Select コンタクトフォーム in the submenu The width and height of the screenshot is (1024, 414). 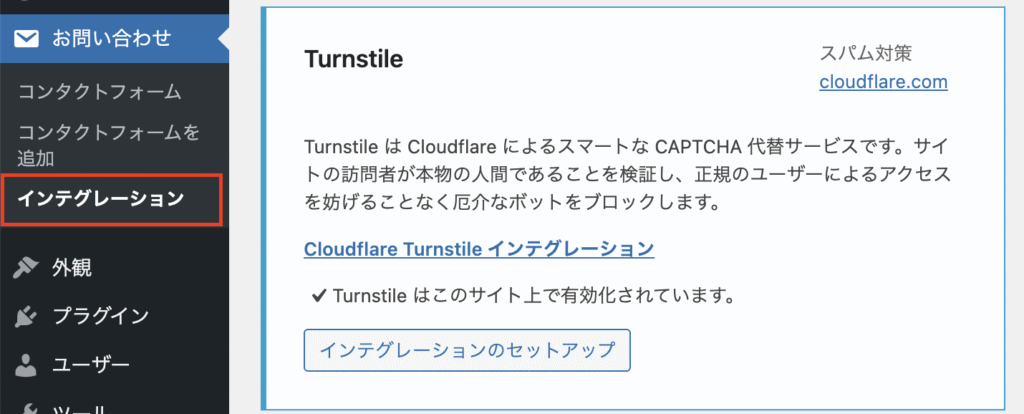click(99, 92)
